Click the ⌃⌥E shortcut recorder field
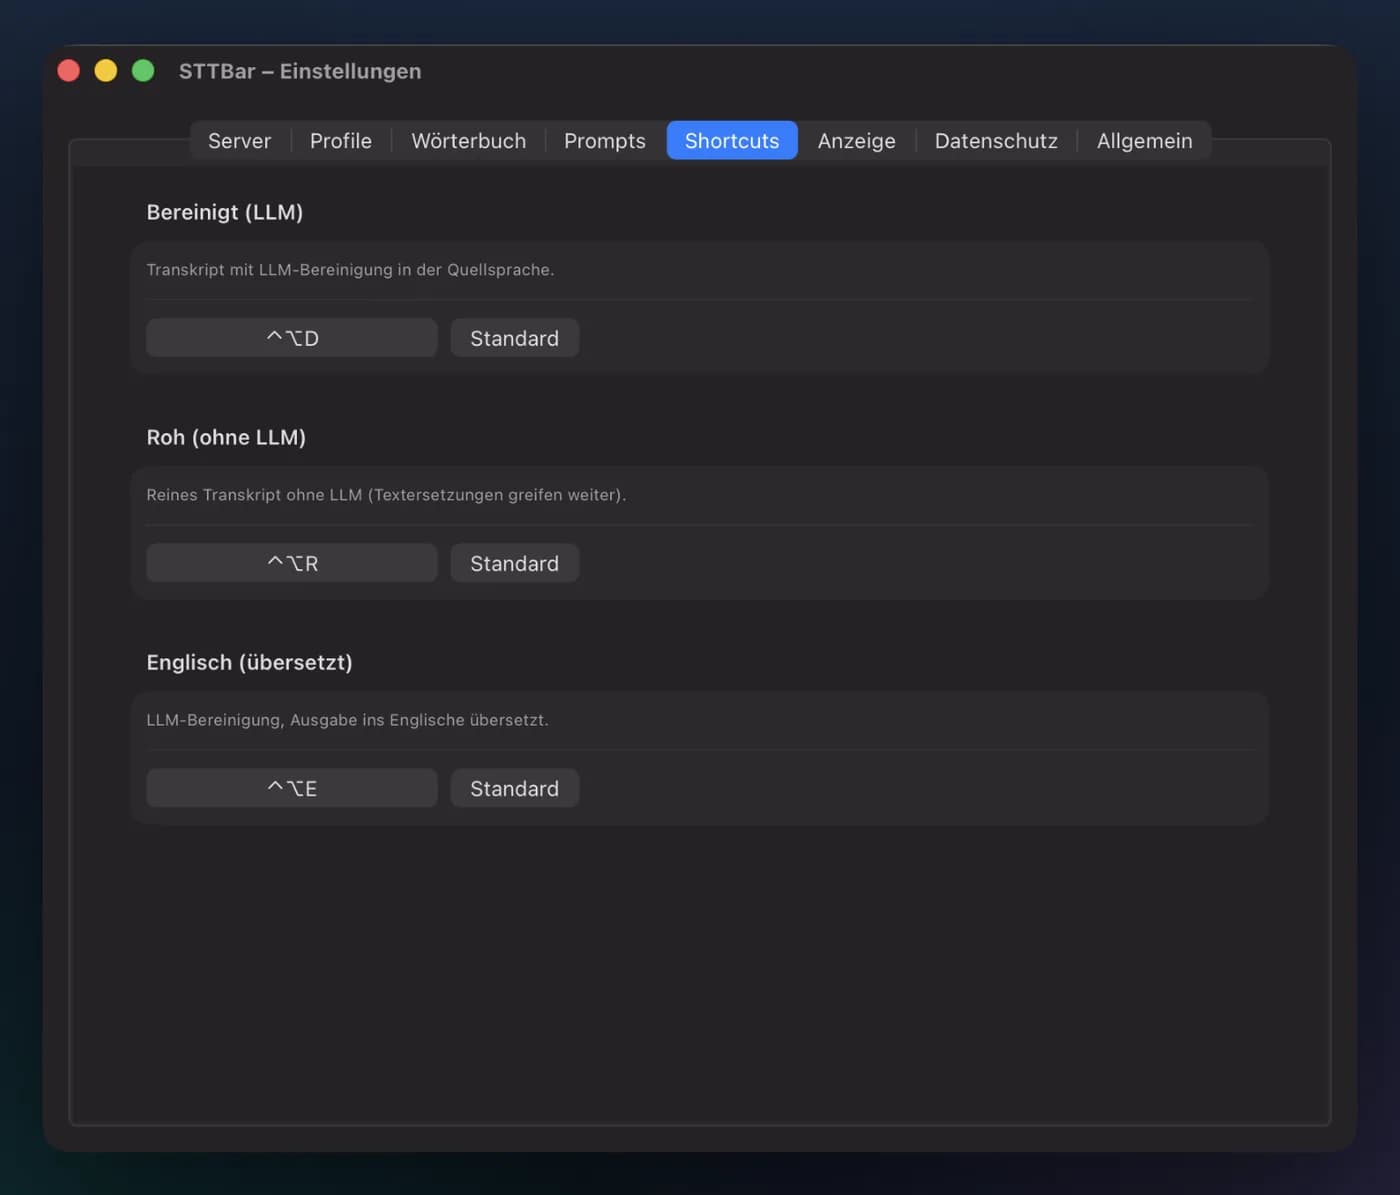The image size is (1400, 1195). pyautogui.click(x=292, y=788)
